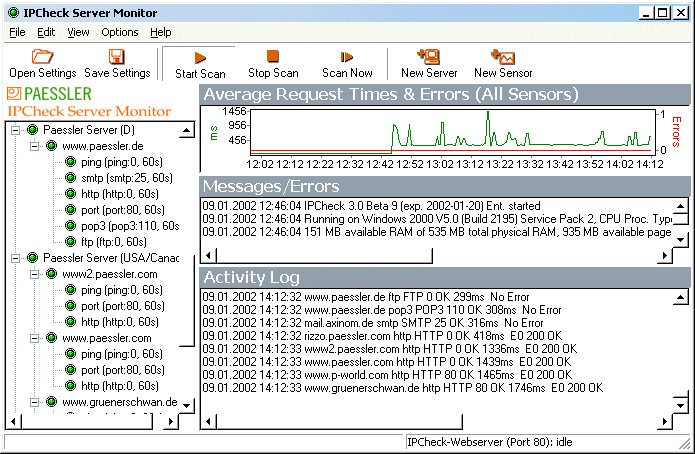Select http sensor under www2.paessler.com
Screen dimensions: 695x454
[120, 322]
